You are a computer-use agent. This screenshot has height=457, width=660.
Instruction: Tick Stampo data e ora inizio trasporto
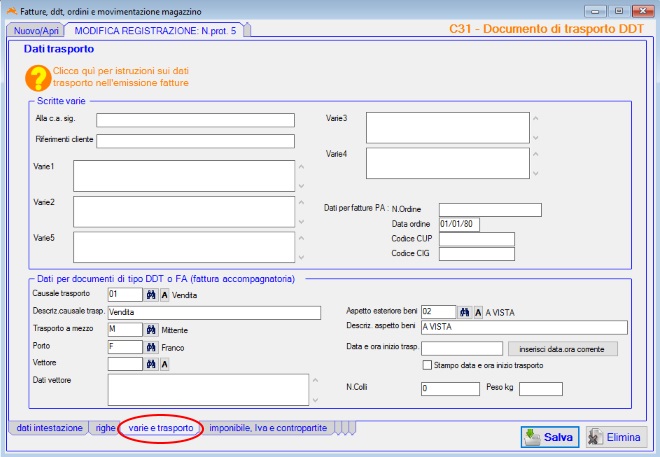pyautogui.click(x=427, y=365)
